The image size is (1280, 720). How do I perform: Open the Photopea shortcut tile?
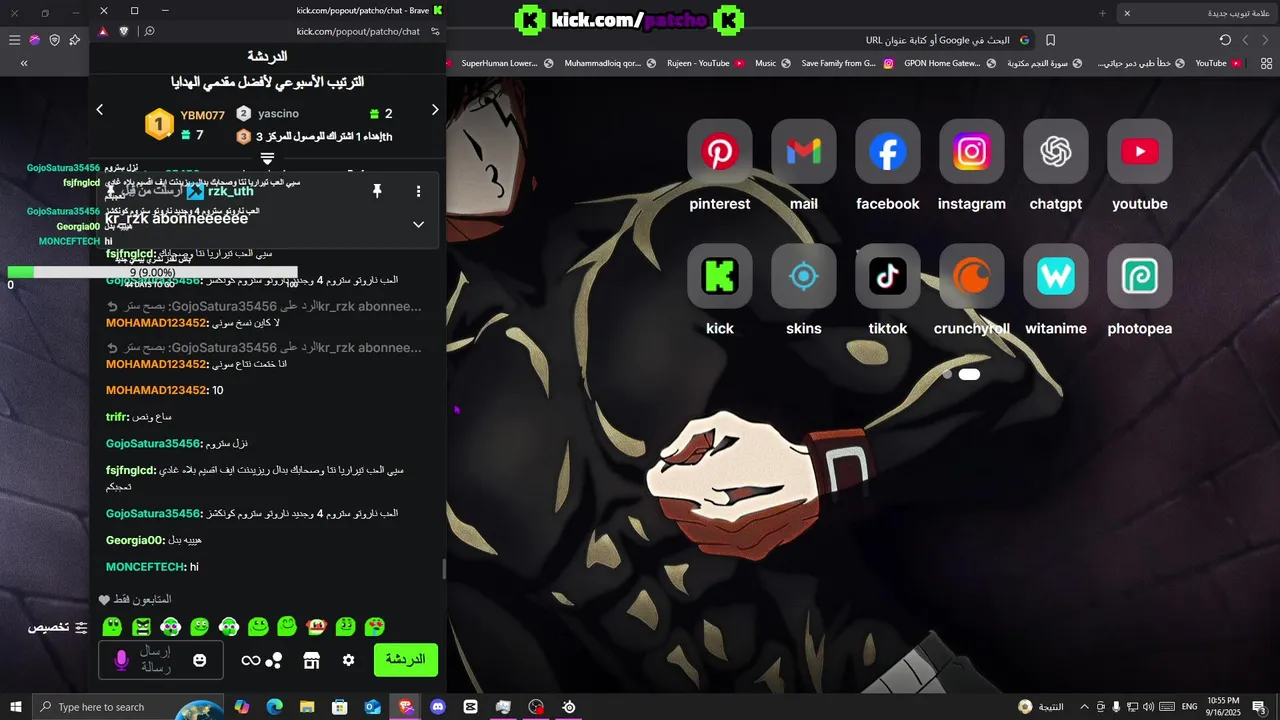tap(1140, 276)
